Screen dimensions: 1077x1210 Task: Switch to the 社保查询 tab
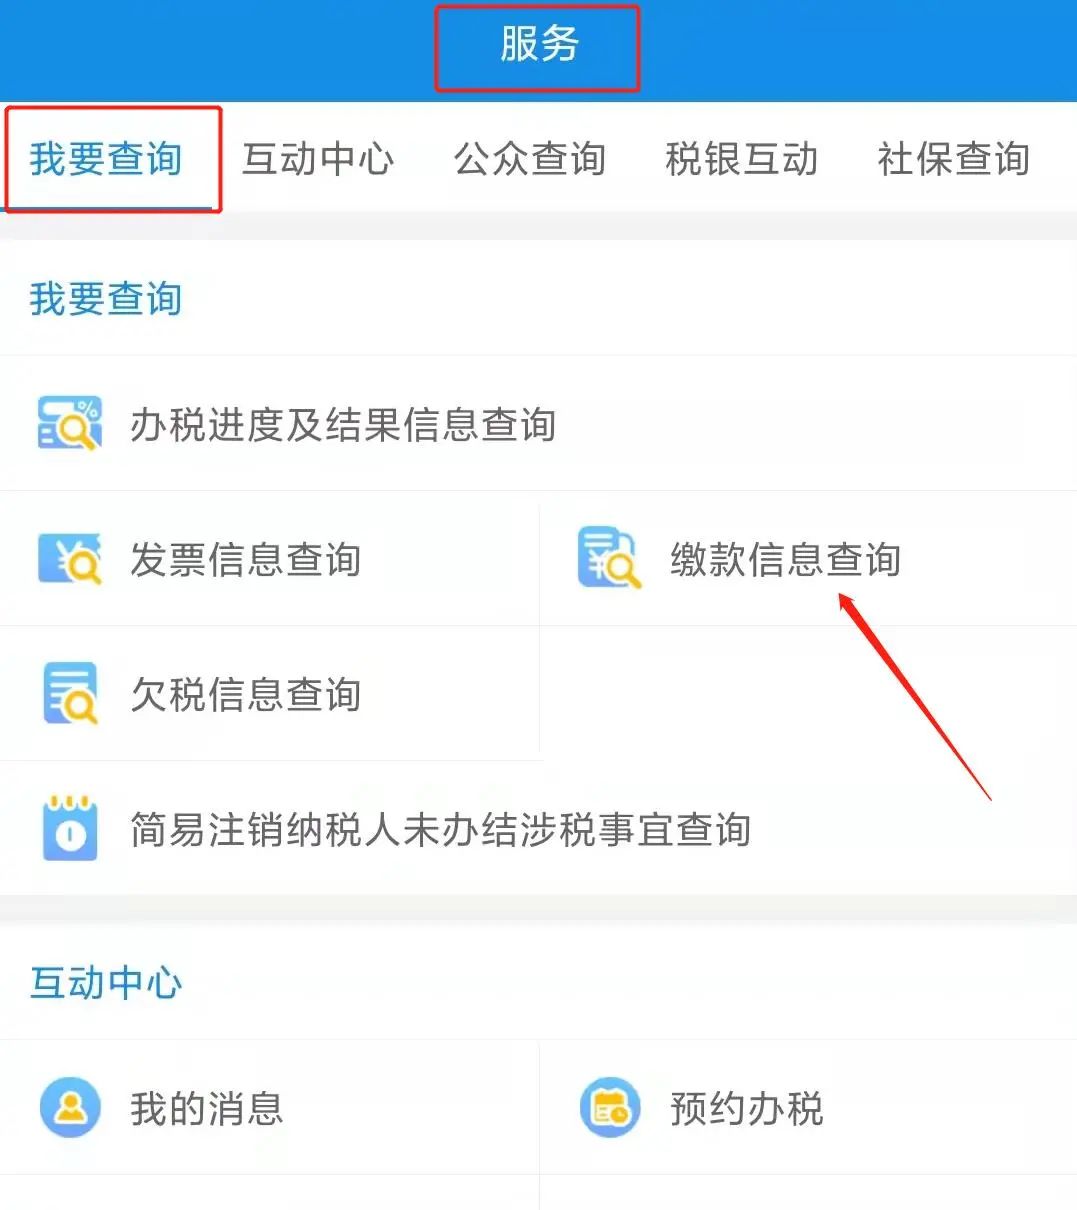pos(954,159)
